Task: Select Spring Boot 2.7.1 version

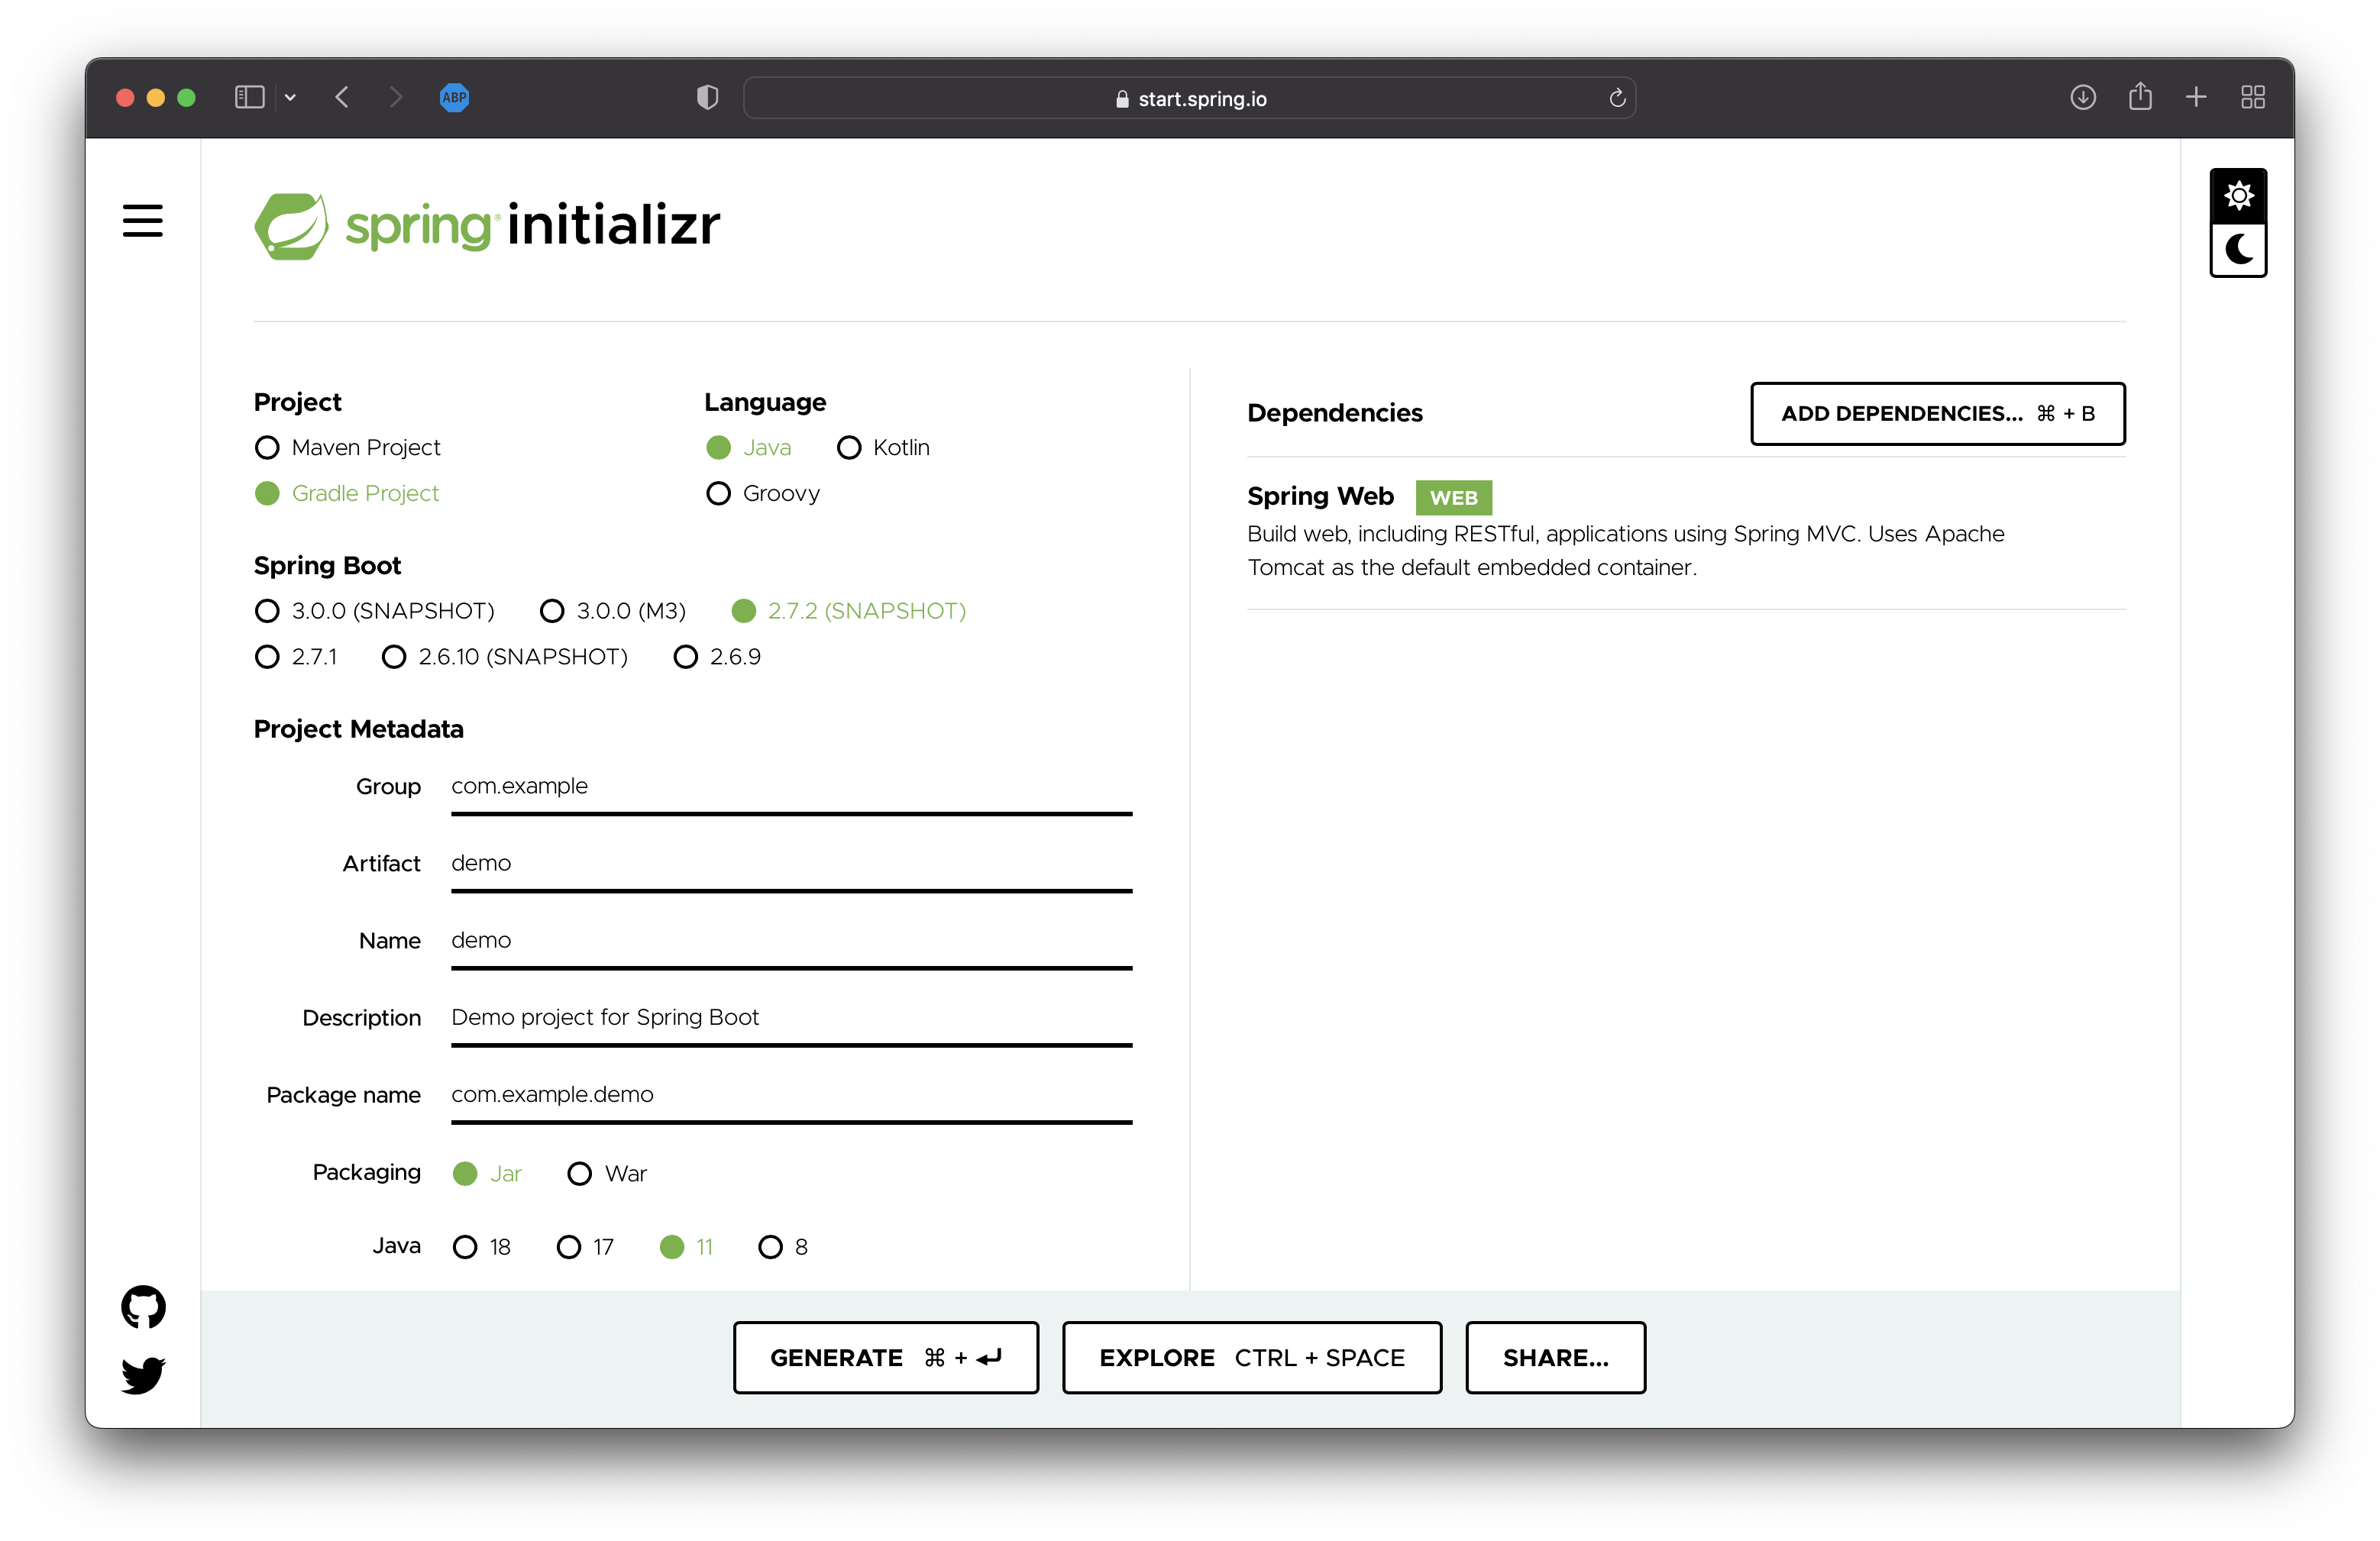Action: tap(267, 657)
